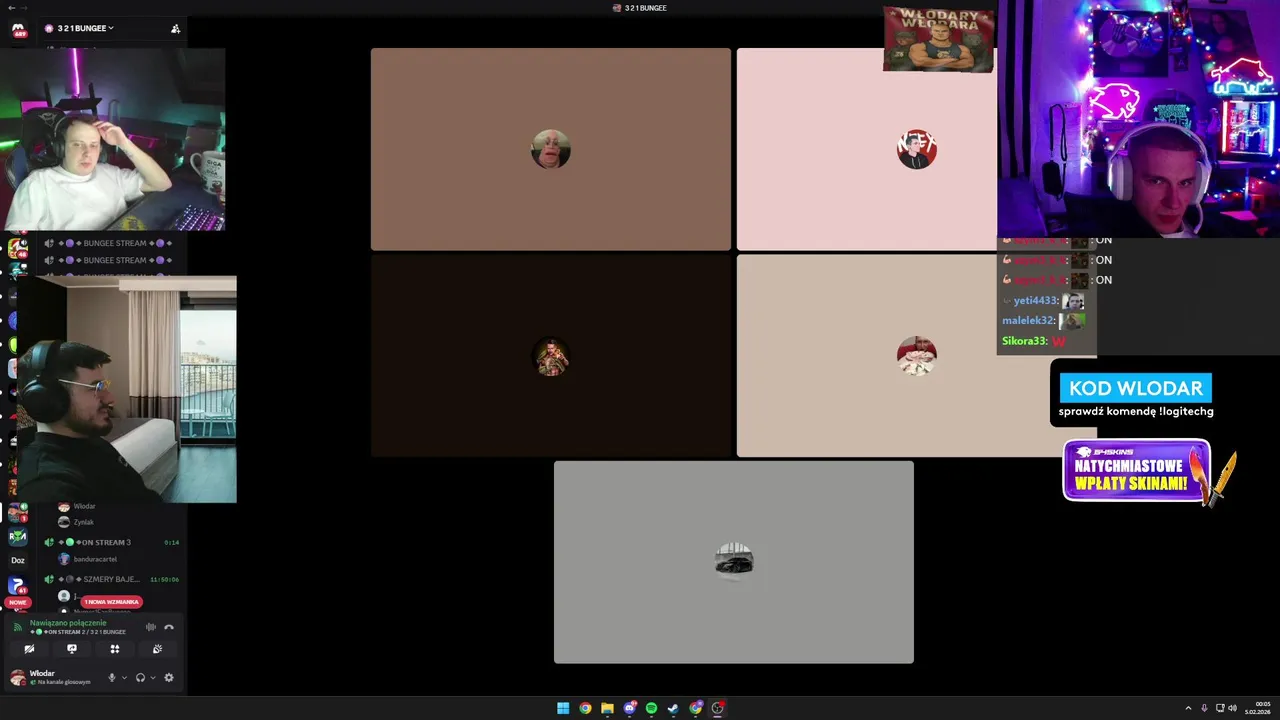This screenshot has height=720, width=1280.
Task: Click the red NOWE server badge
Action: coord(18,603)
